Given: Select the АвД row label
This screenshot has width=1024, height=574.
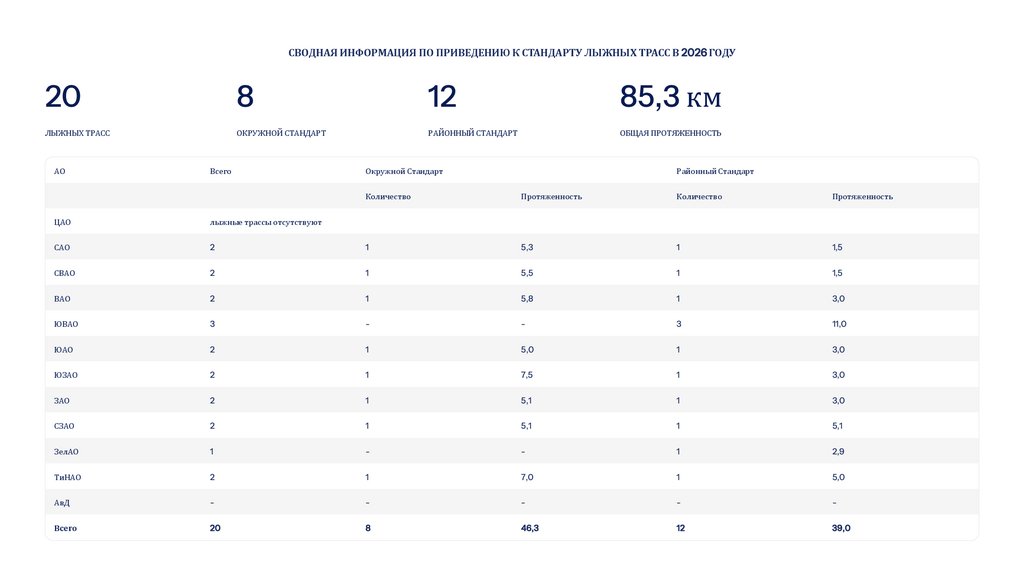Looking at the screenshot, I should (61, 503).
